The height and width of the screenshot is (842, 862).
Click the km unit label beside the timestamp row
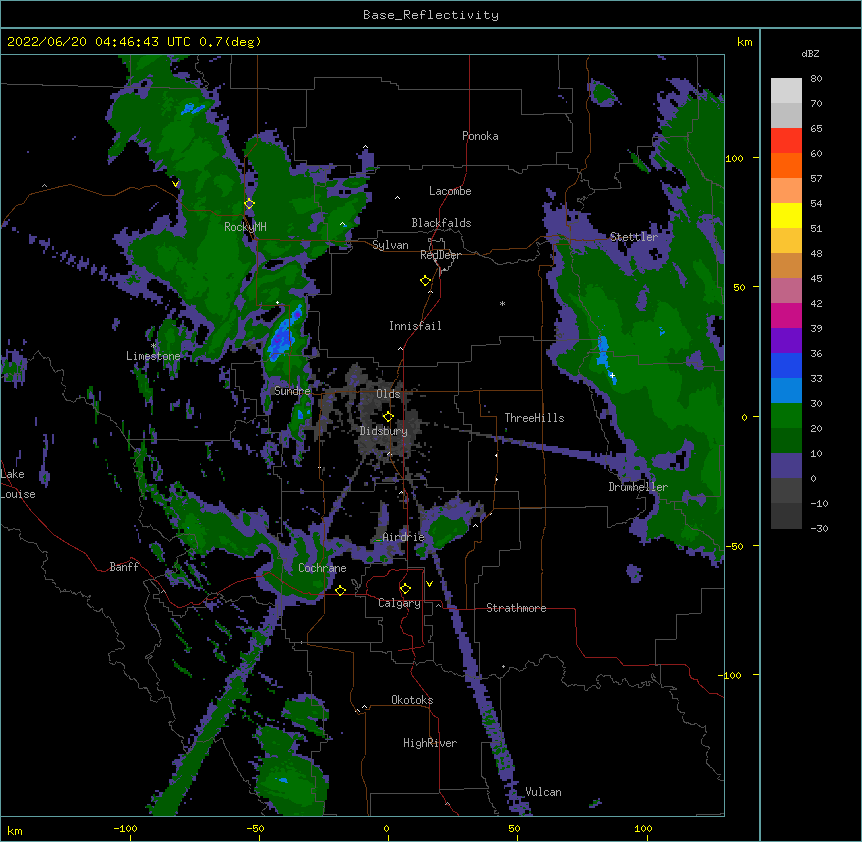coord(745,42)
